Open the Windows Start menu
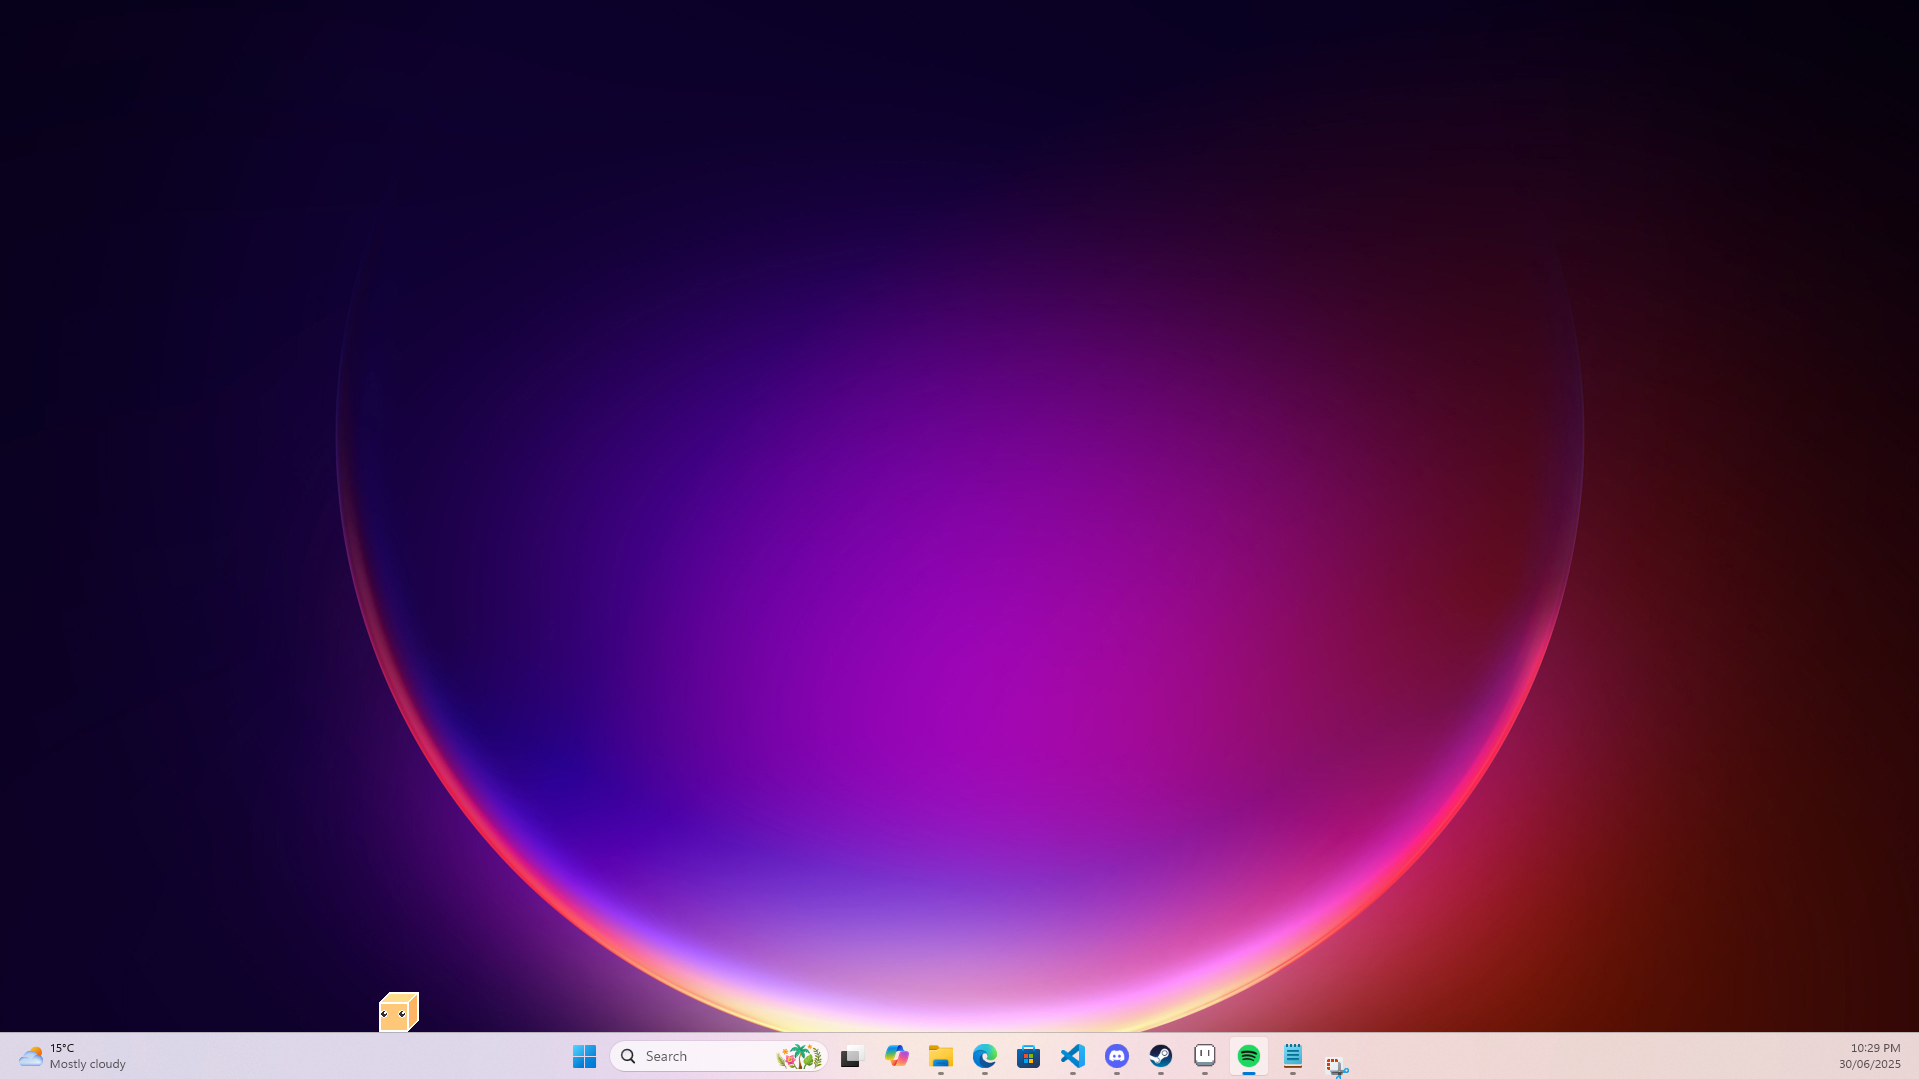 coord(584,1056)
